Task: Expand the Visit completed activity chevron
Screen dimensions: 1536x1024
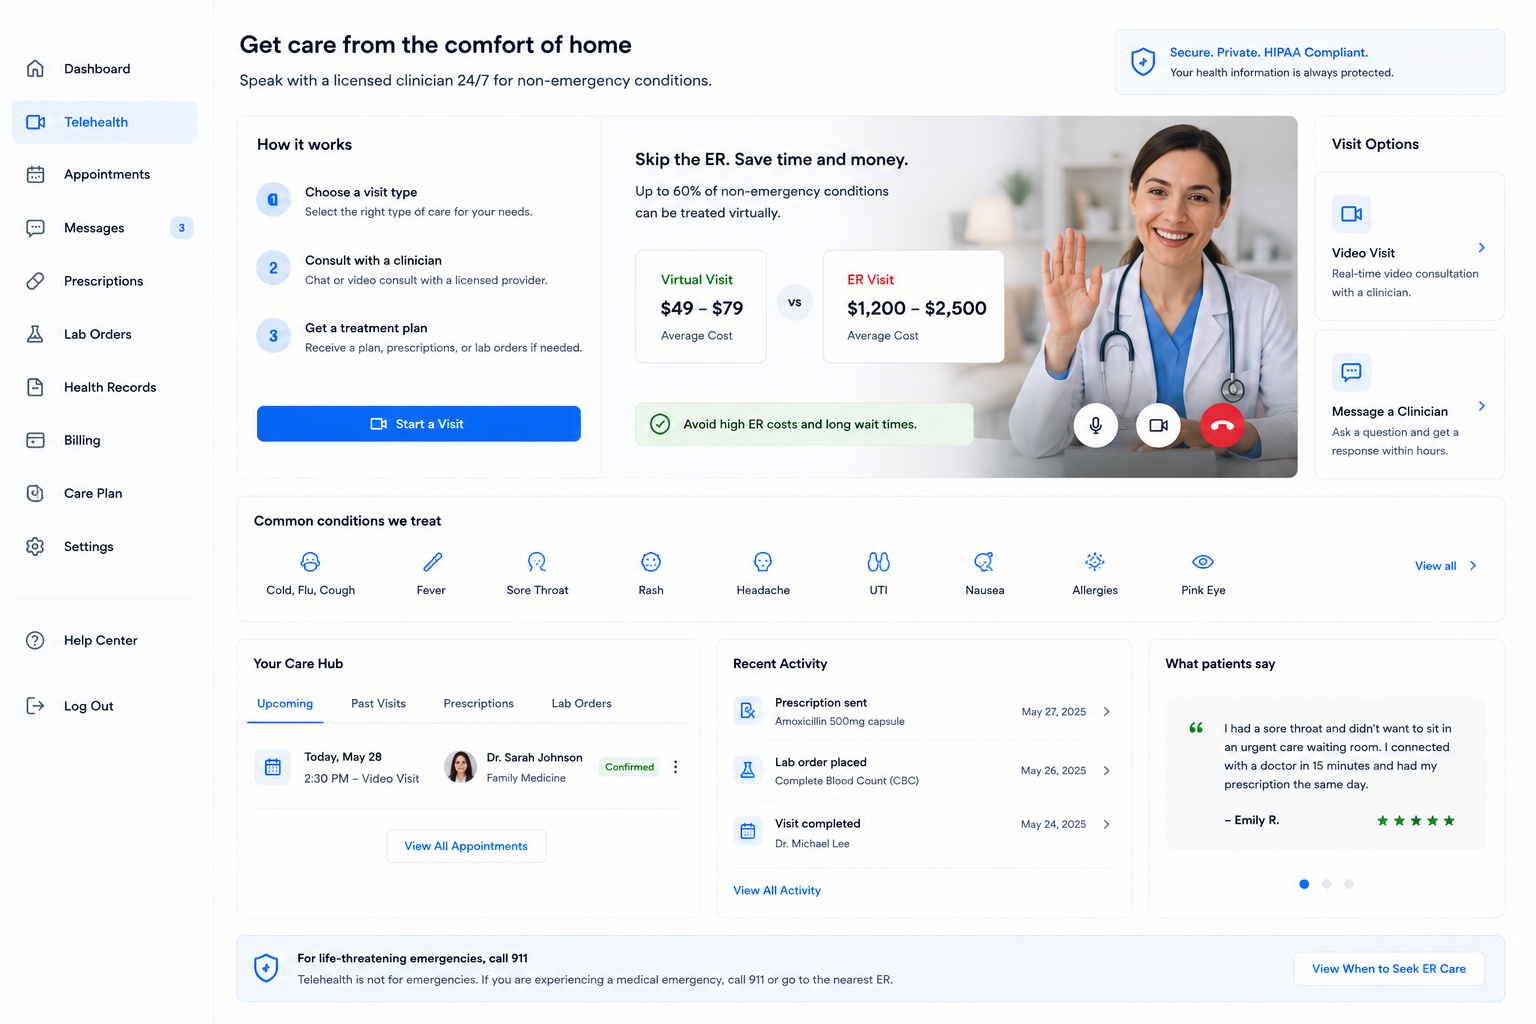Action: (x=1106, y=825)
